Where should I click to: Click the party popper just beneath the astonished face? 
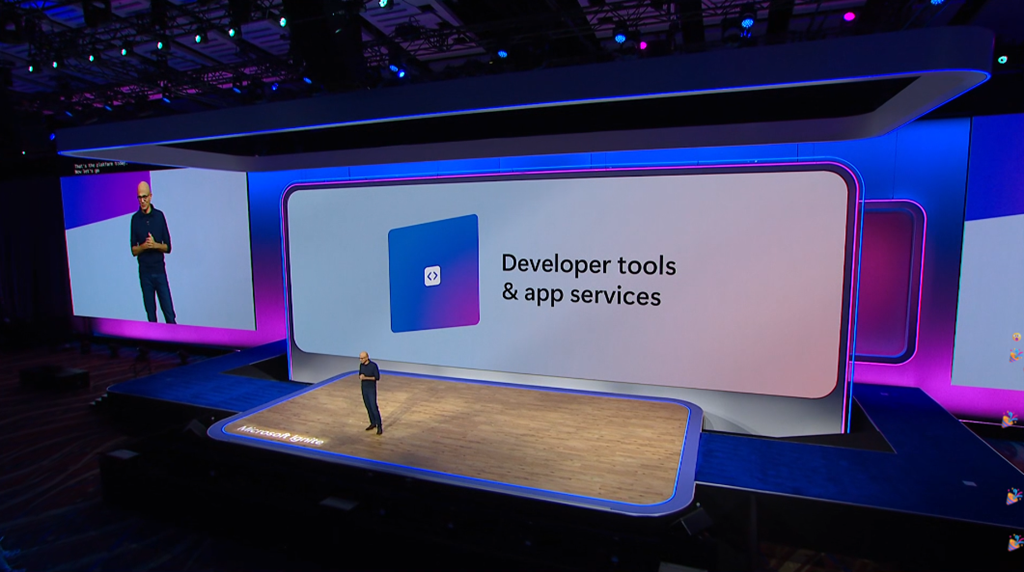[x=1016, y=355]
